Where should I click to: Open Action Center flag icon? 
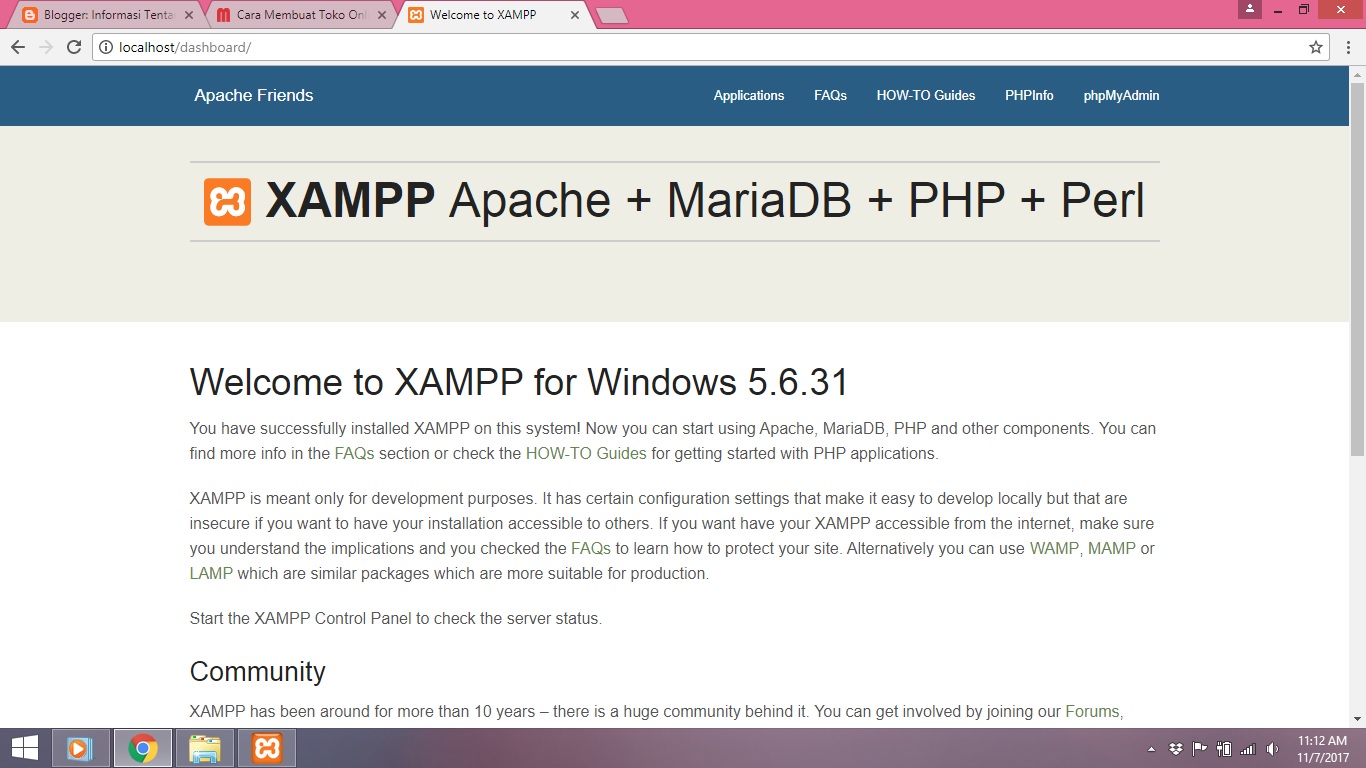click(1200, 749)
